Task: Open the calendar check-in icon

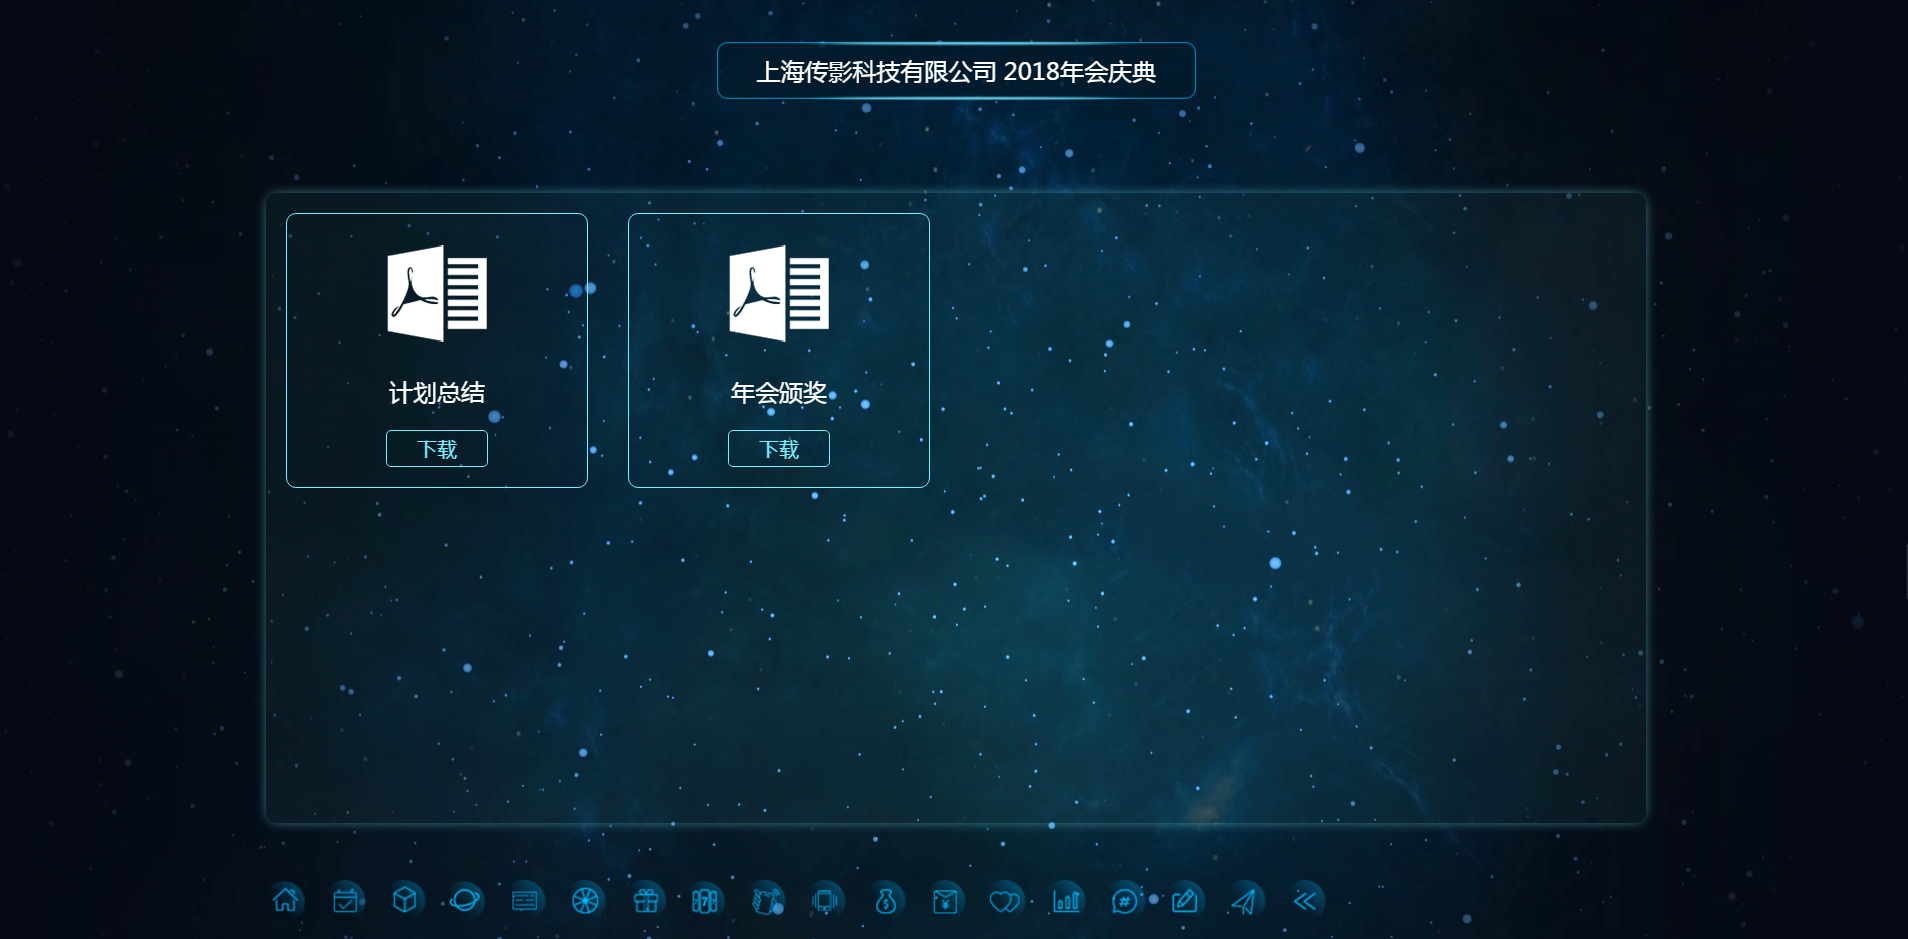Action: point(345,900)
